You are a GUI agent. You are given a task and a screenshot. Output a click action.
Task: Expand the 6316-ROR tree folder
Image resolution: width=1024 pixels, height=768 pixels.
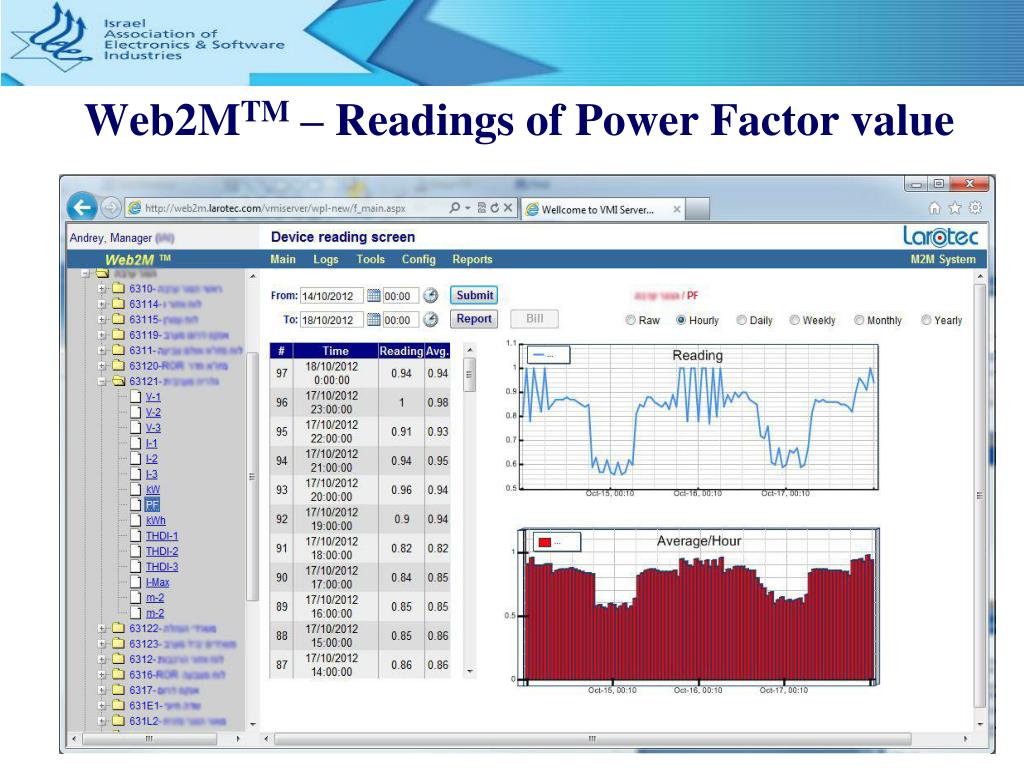[102, 675]
